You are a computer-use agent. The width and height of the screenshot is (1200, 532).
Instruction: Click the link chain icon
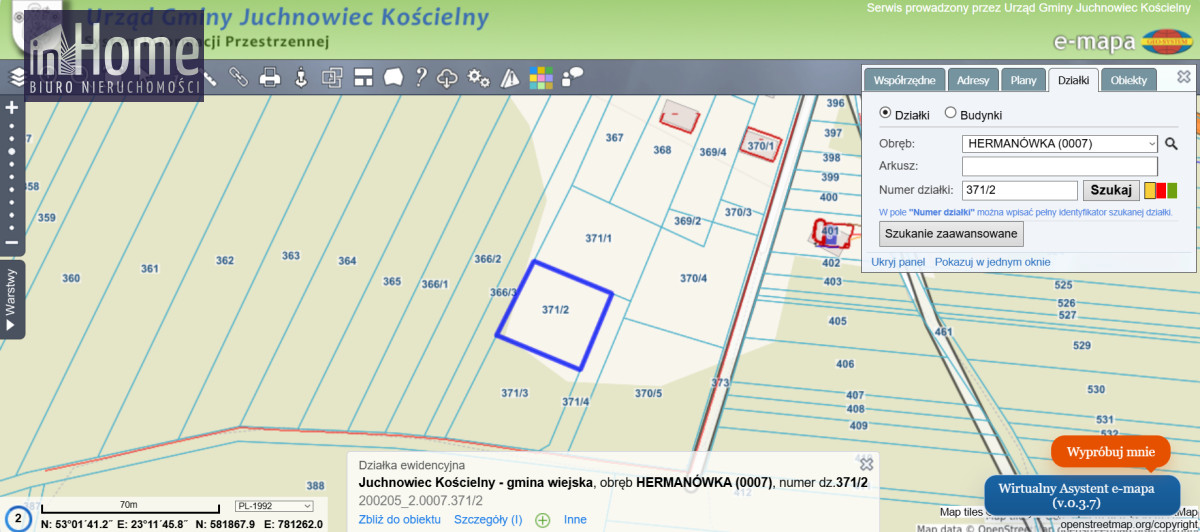click(x=239, y=77)
